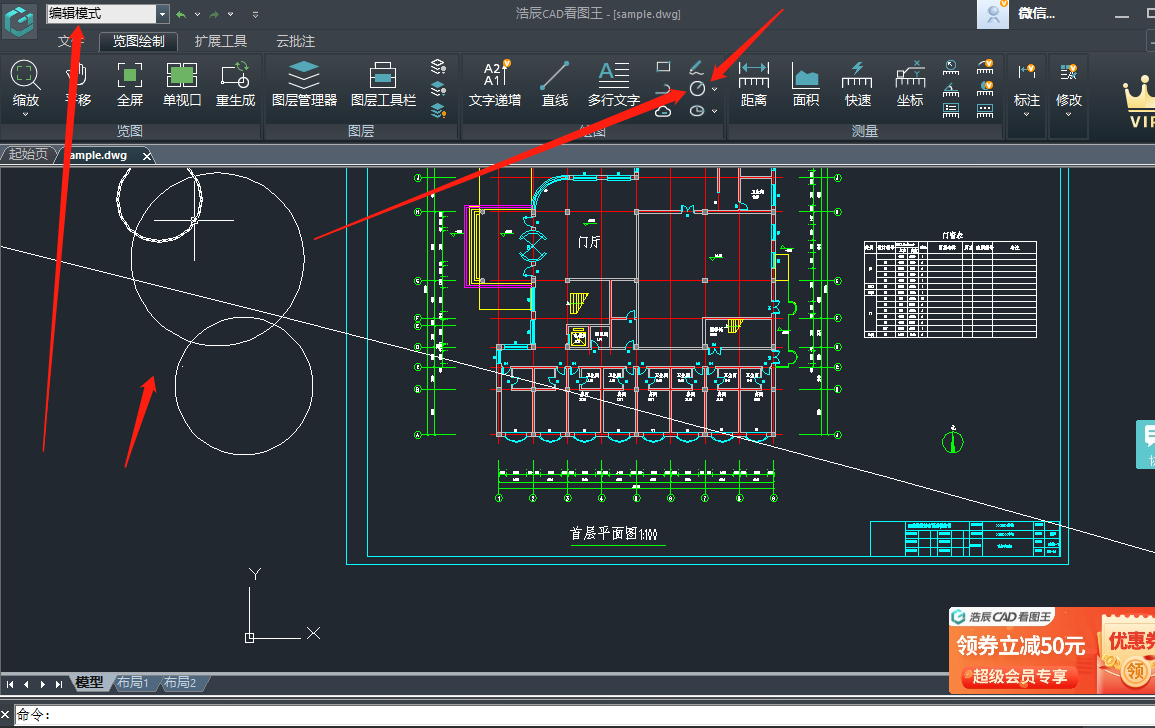The width and height of the screenshot is (1155, 728).
Task: Expand the ellipse tool options arrow
Action: coord(715,112)
